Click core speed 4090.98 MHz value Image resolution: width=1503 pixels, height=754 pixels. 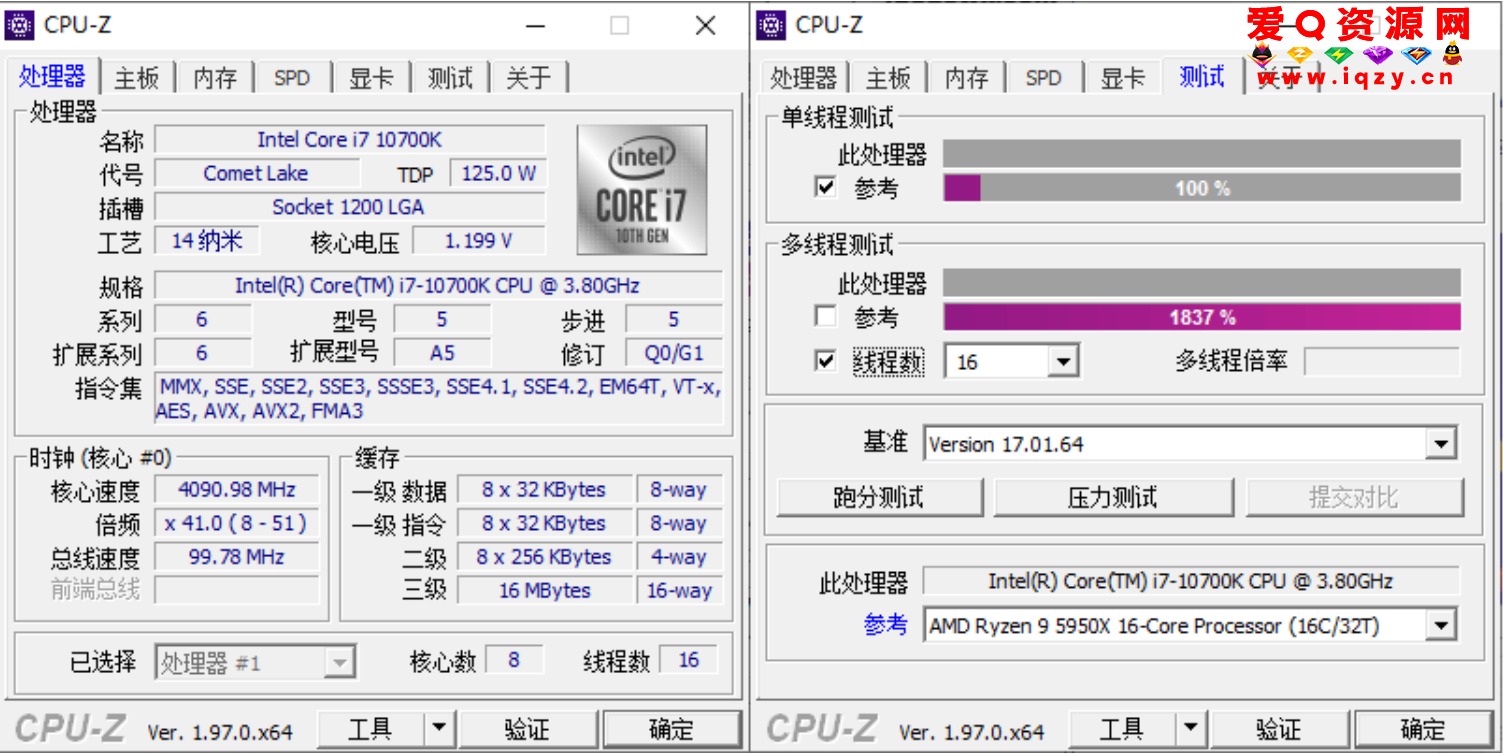[237, 490]
